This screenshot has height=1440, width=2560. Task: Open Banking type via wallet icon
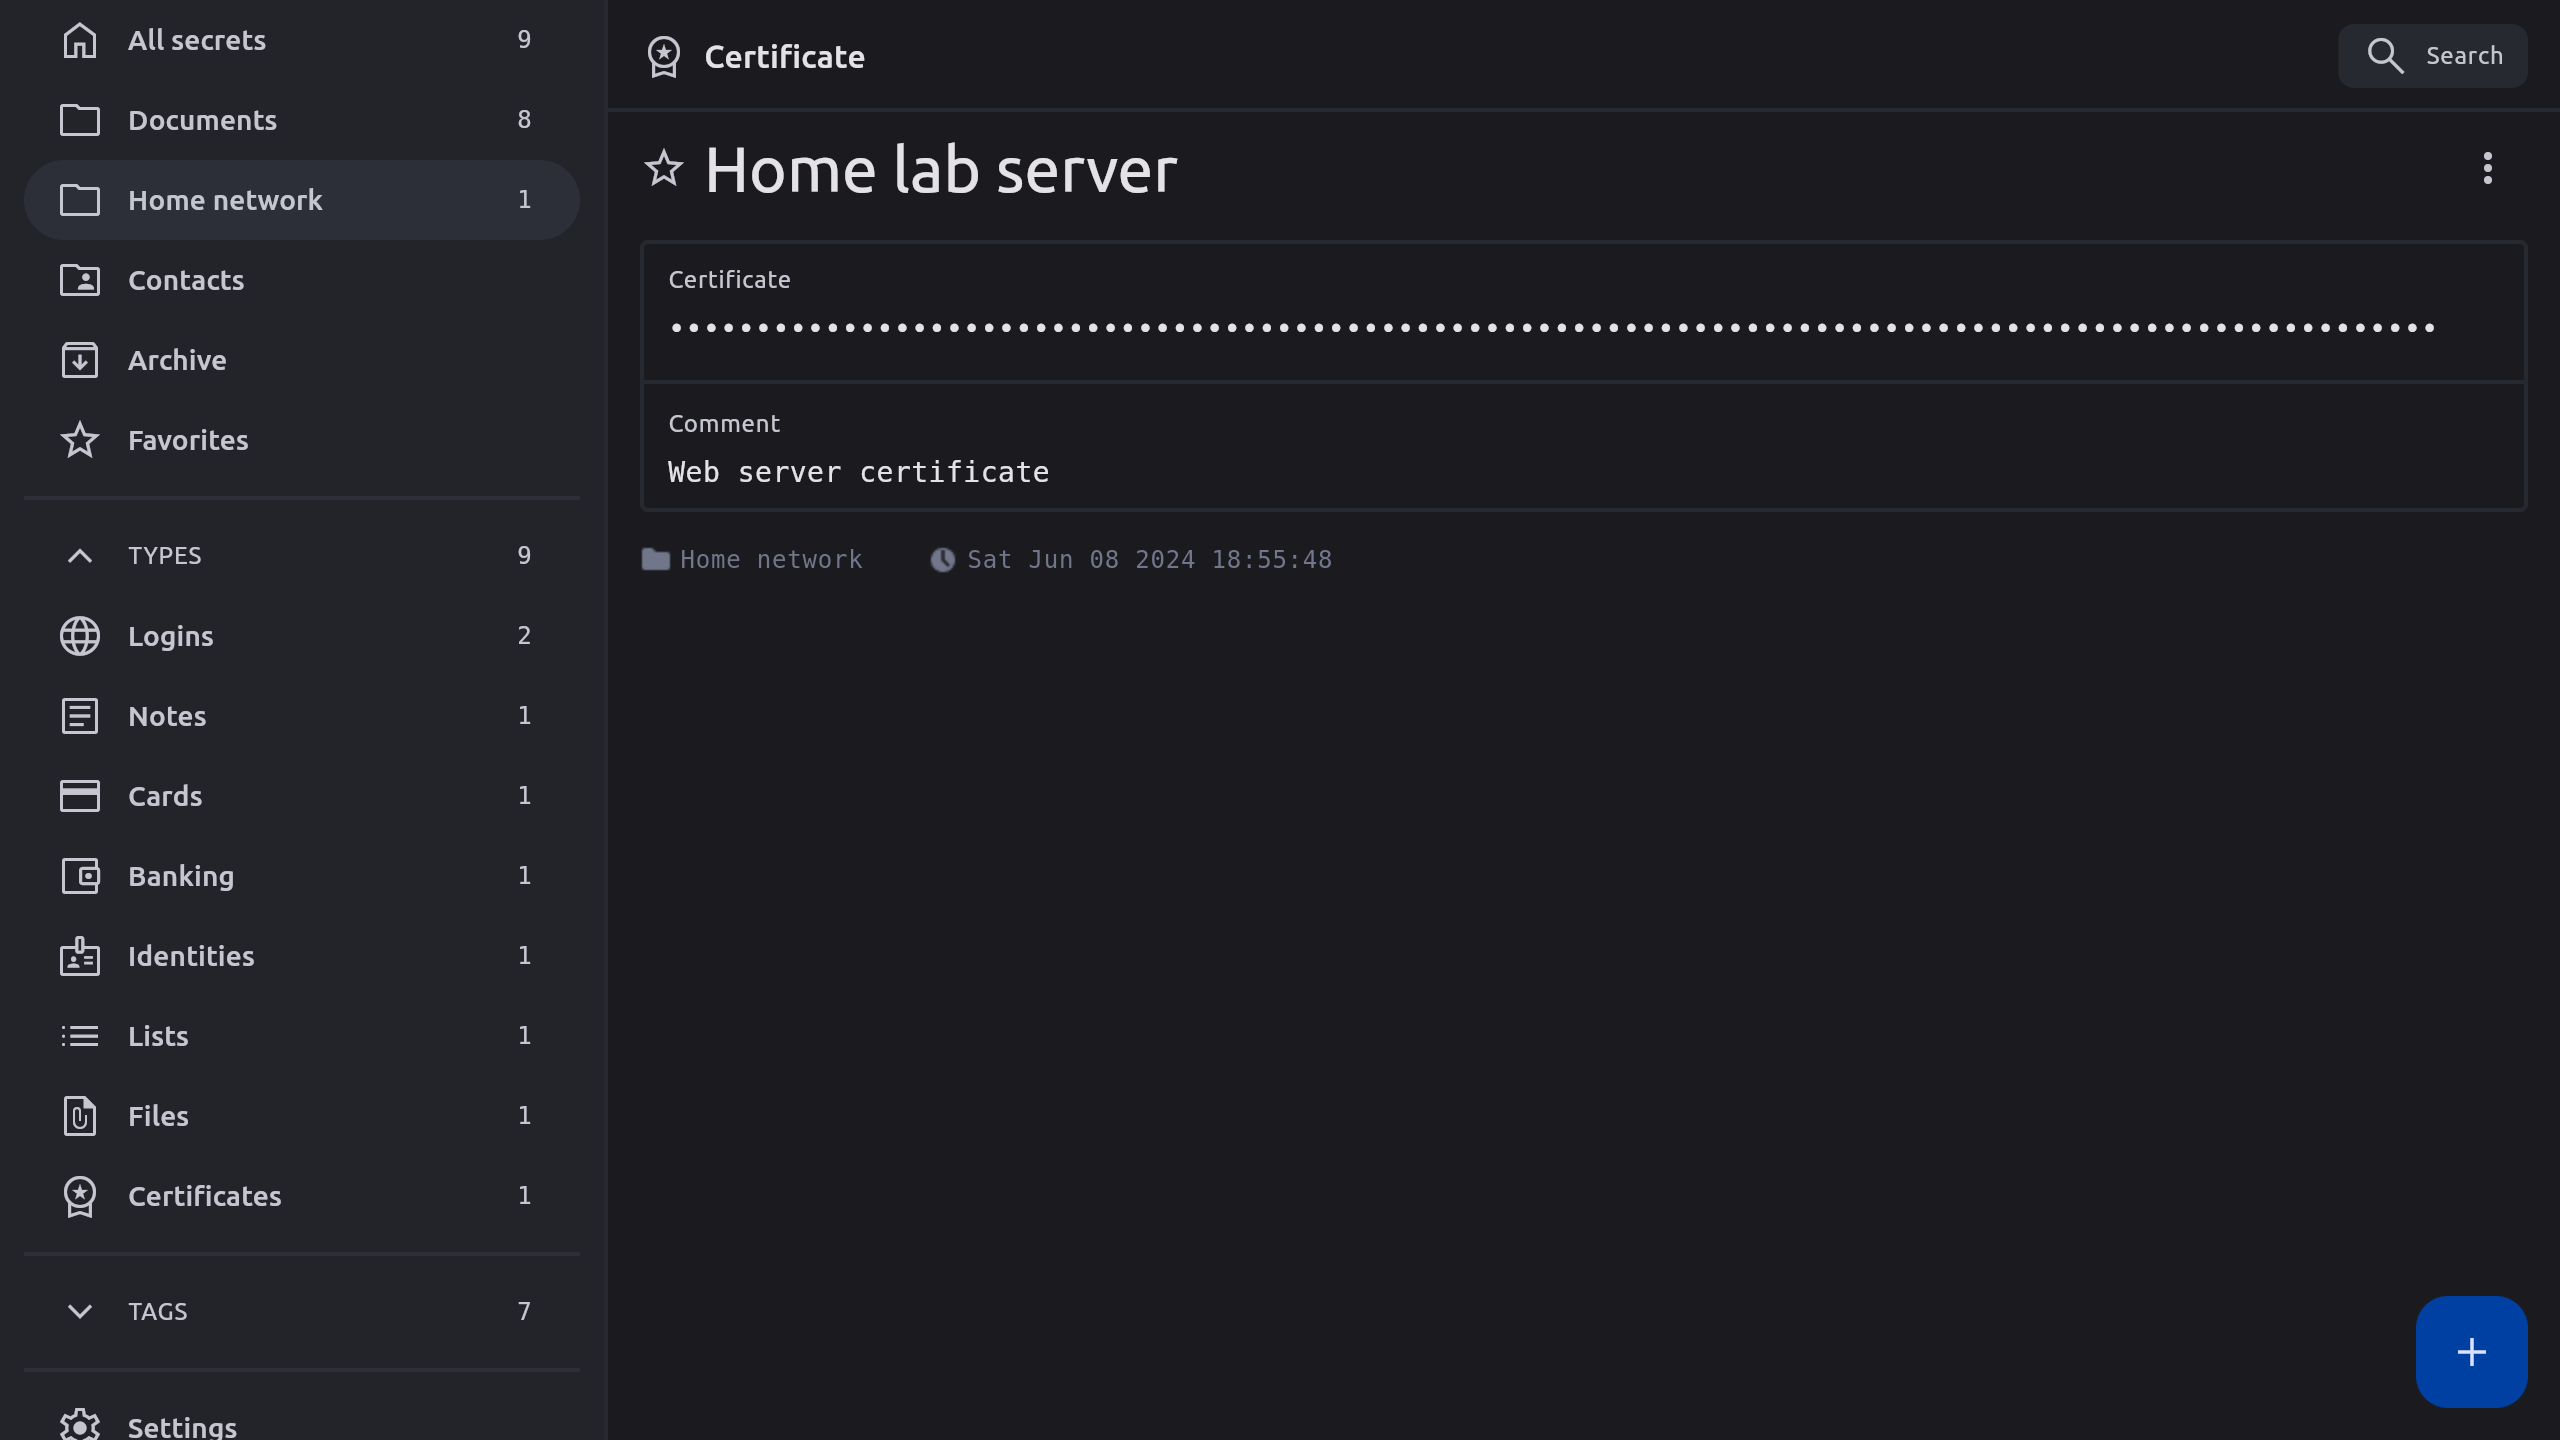(x=80, y=876)
